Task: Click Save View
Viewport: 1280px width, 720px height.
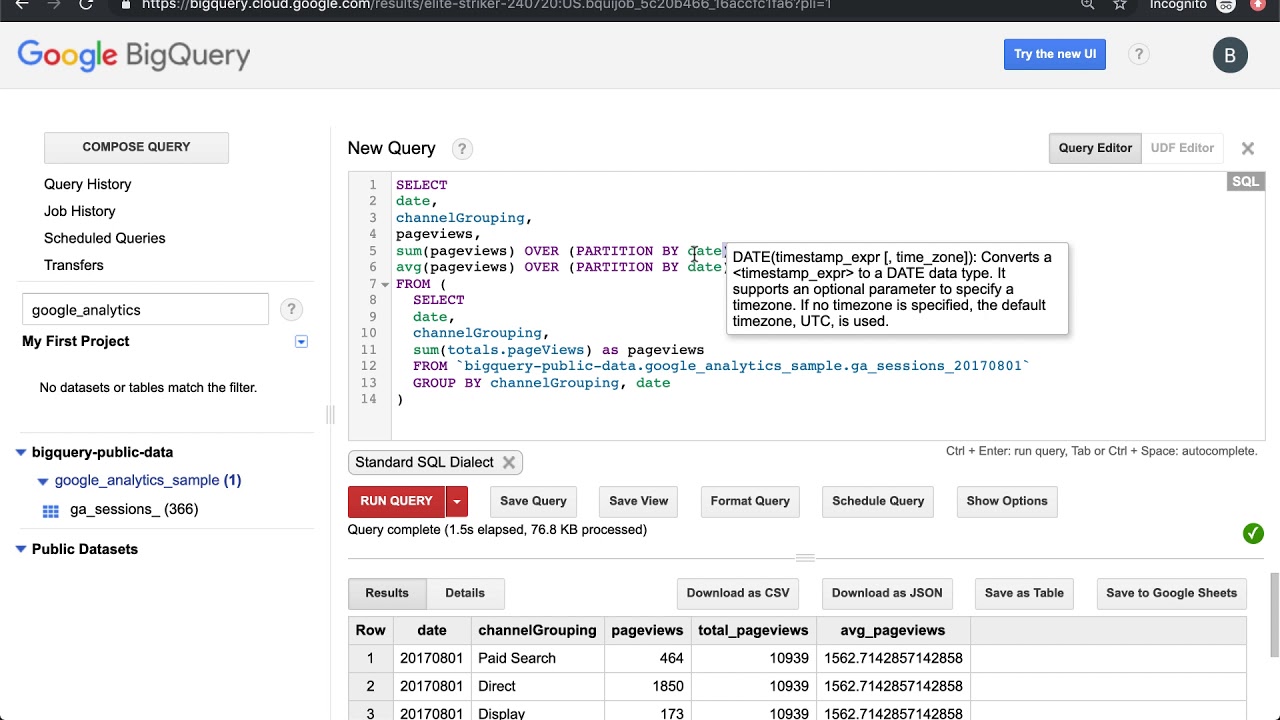Action: 639,501
